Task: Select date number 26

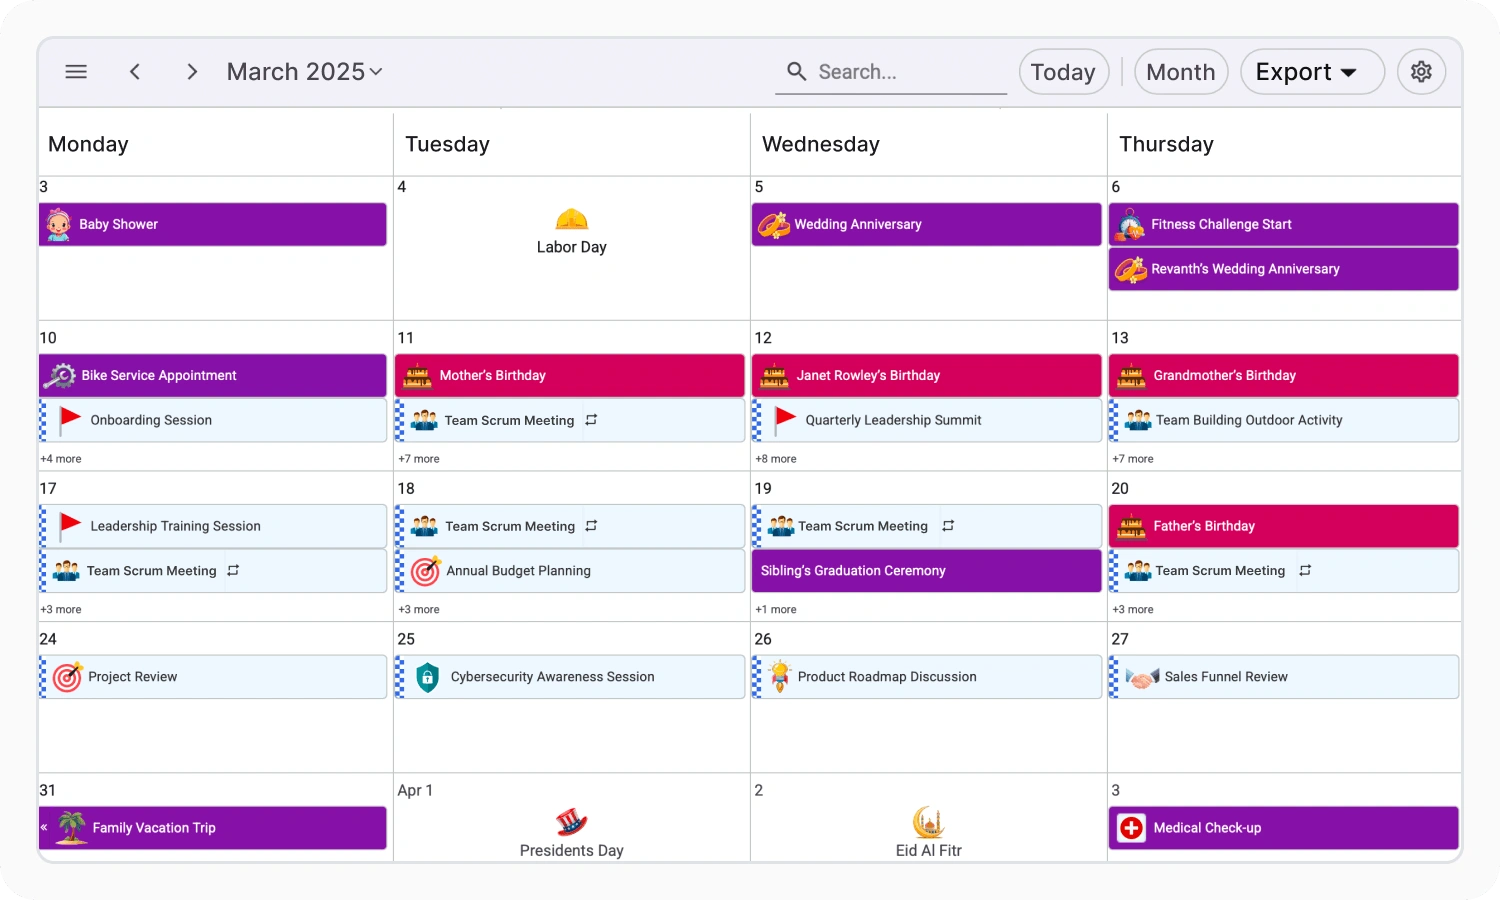Action: coord(763,639)
